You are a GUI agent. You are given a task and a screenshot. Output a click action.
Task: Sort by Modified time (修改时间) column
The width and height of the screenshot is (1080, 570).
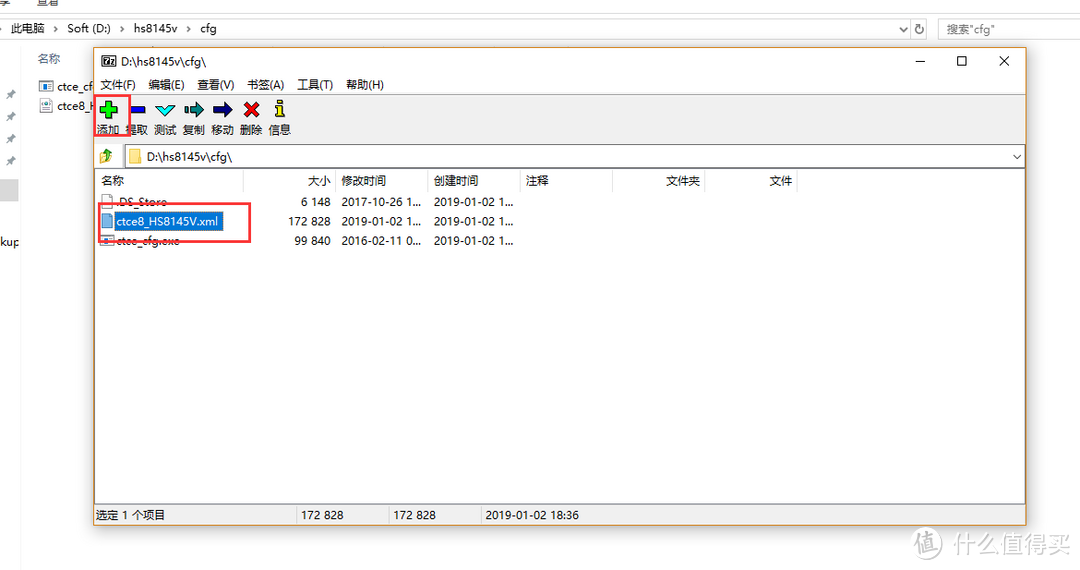[x=382, y=181]
